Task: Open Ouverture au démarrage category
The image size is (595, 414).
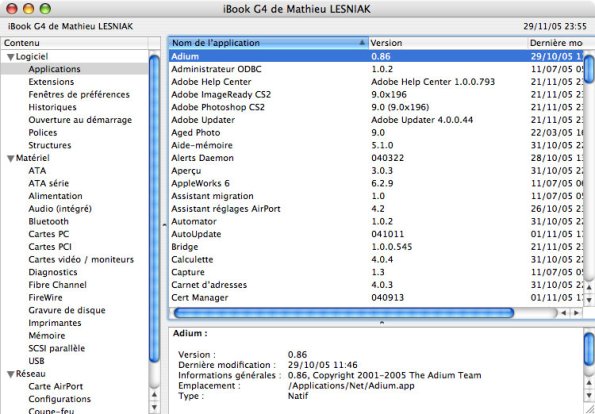Action: (x=80, y=120)
